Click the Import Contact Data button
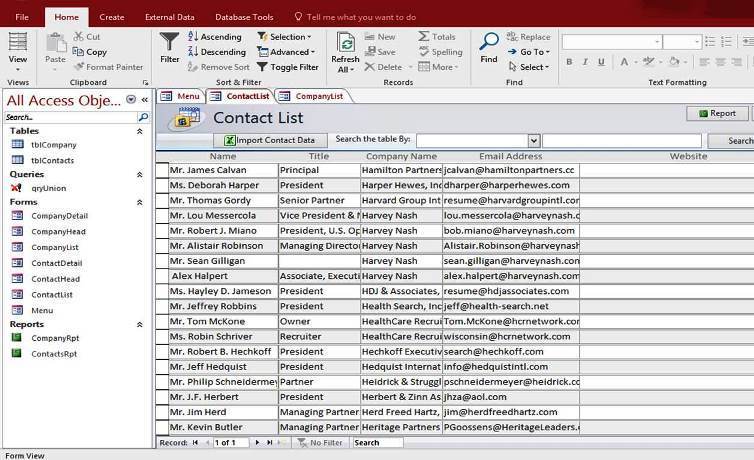 270,141
